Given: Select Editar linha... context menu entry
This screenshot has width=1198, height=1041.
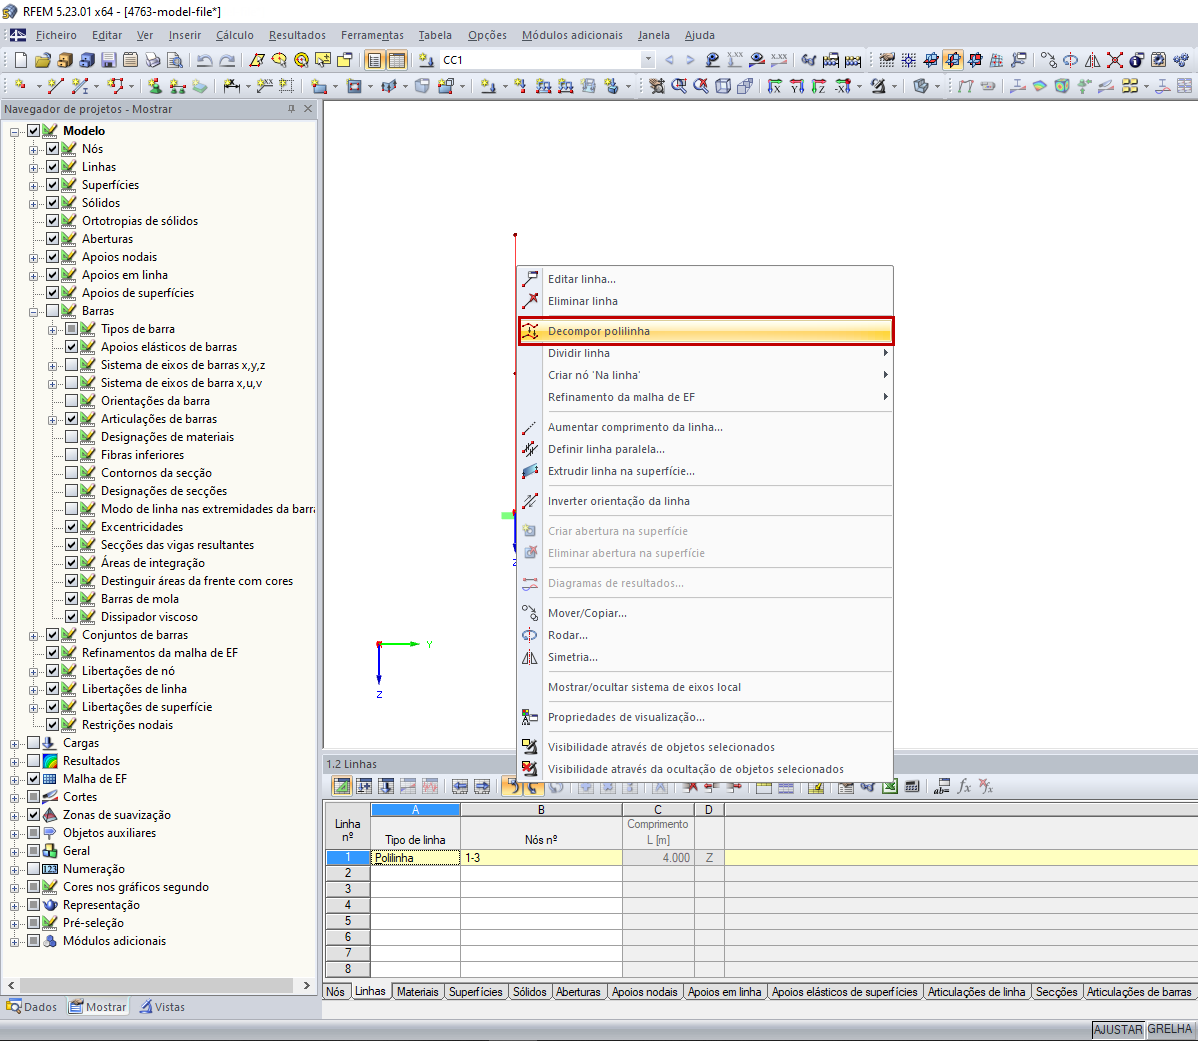Looking at the screenshot, I should click(x=704, y=279).
